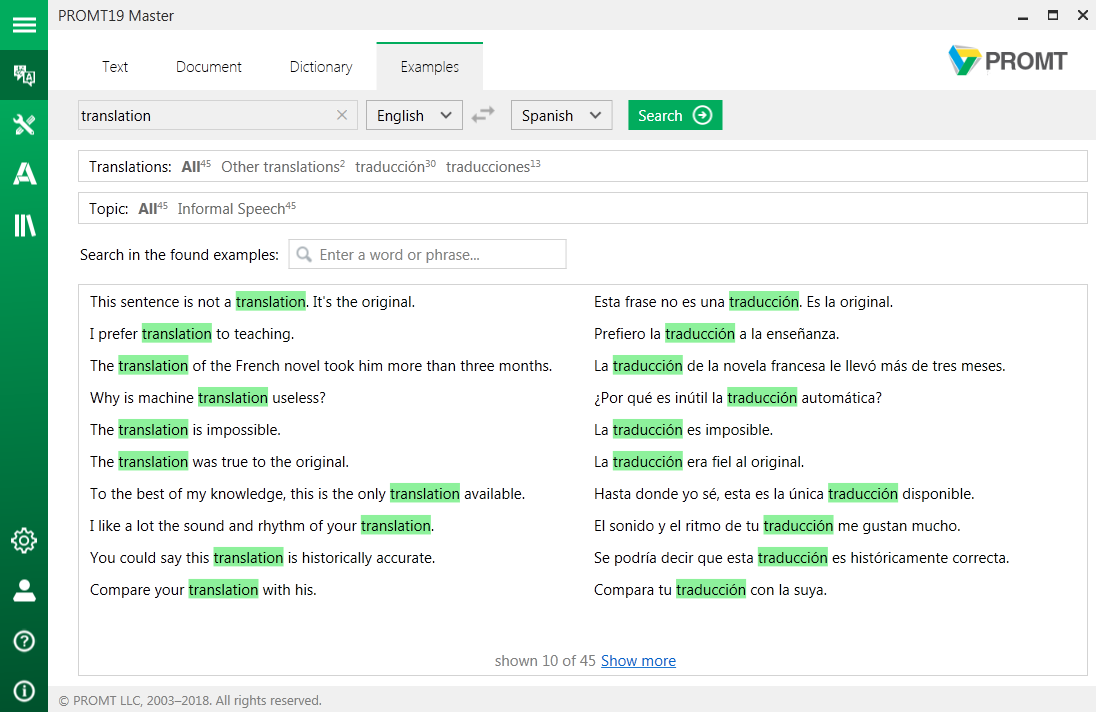Open the help question mark icon
1096x712 pixels.
point(24,641)
